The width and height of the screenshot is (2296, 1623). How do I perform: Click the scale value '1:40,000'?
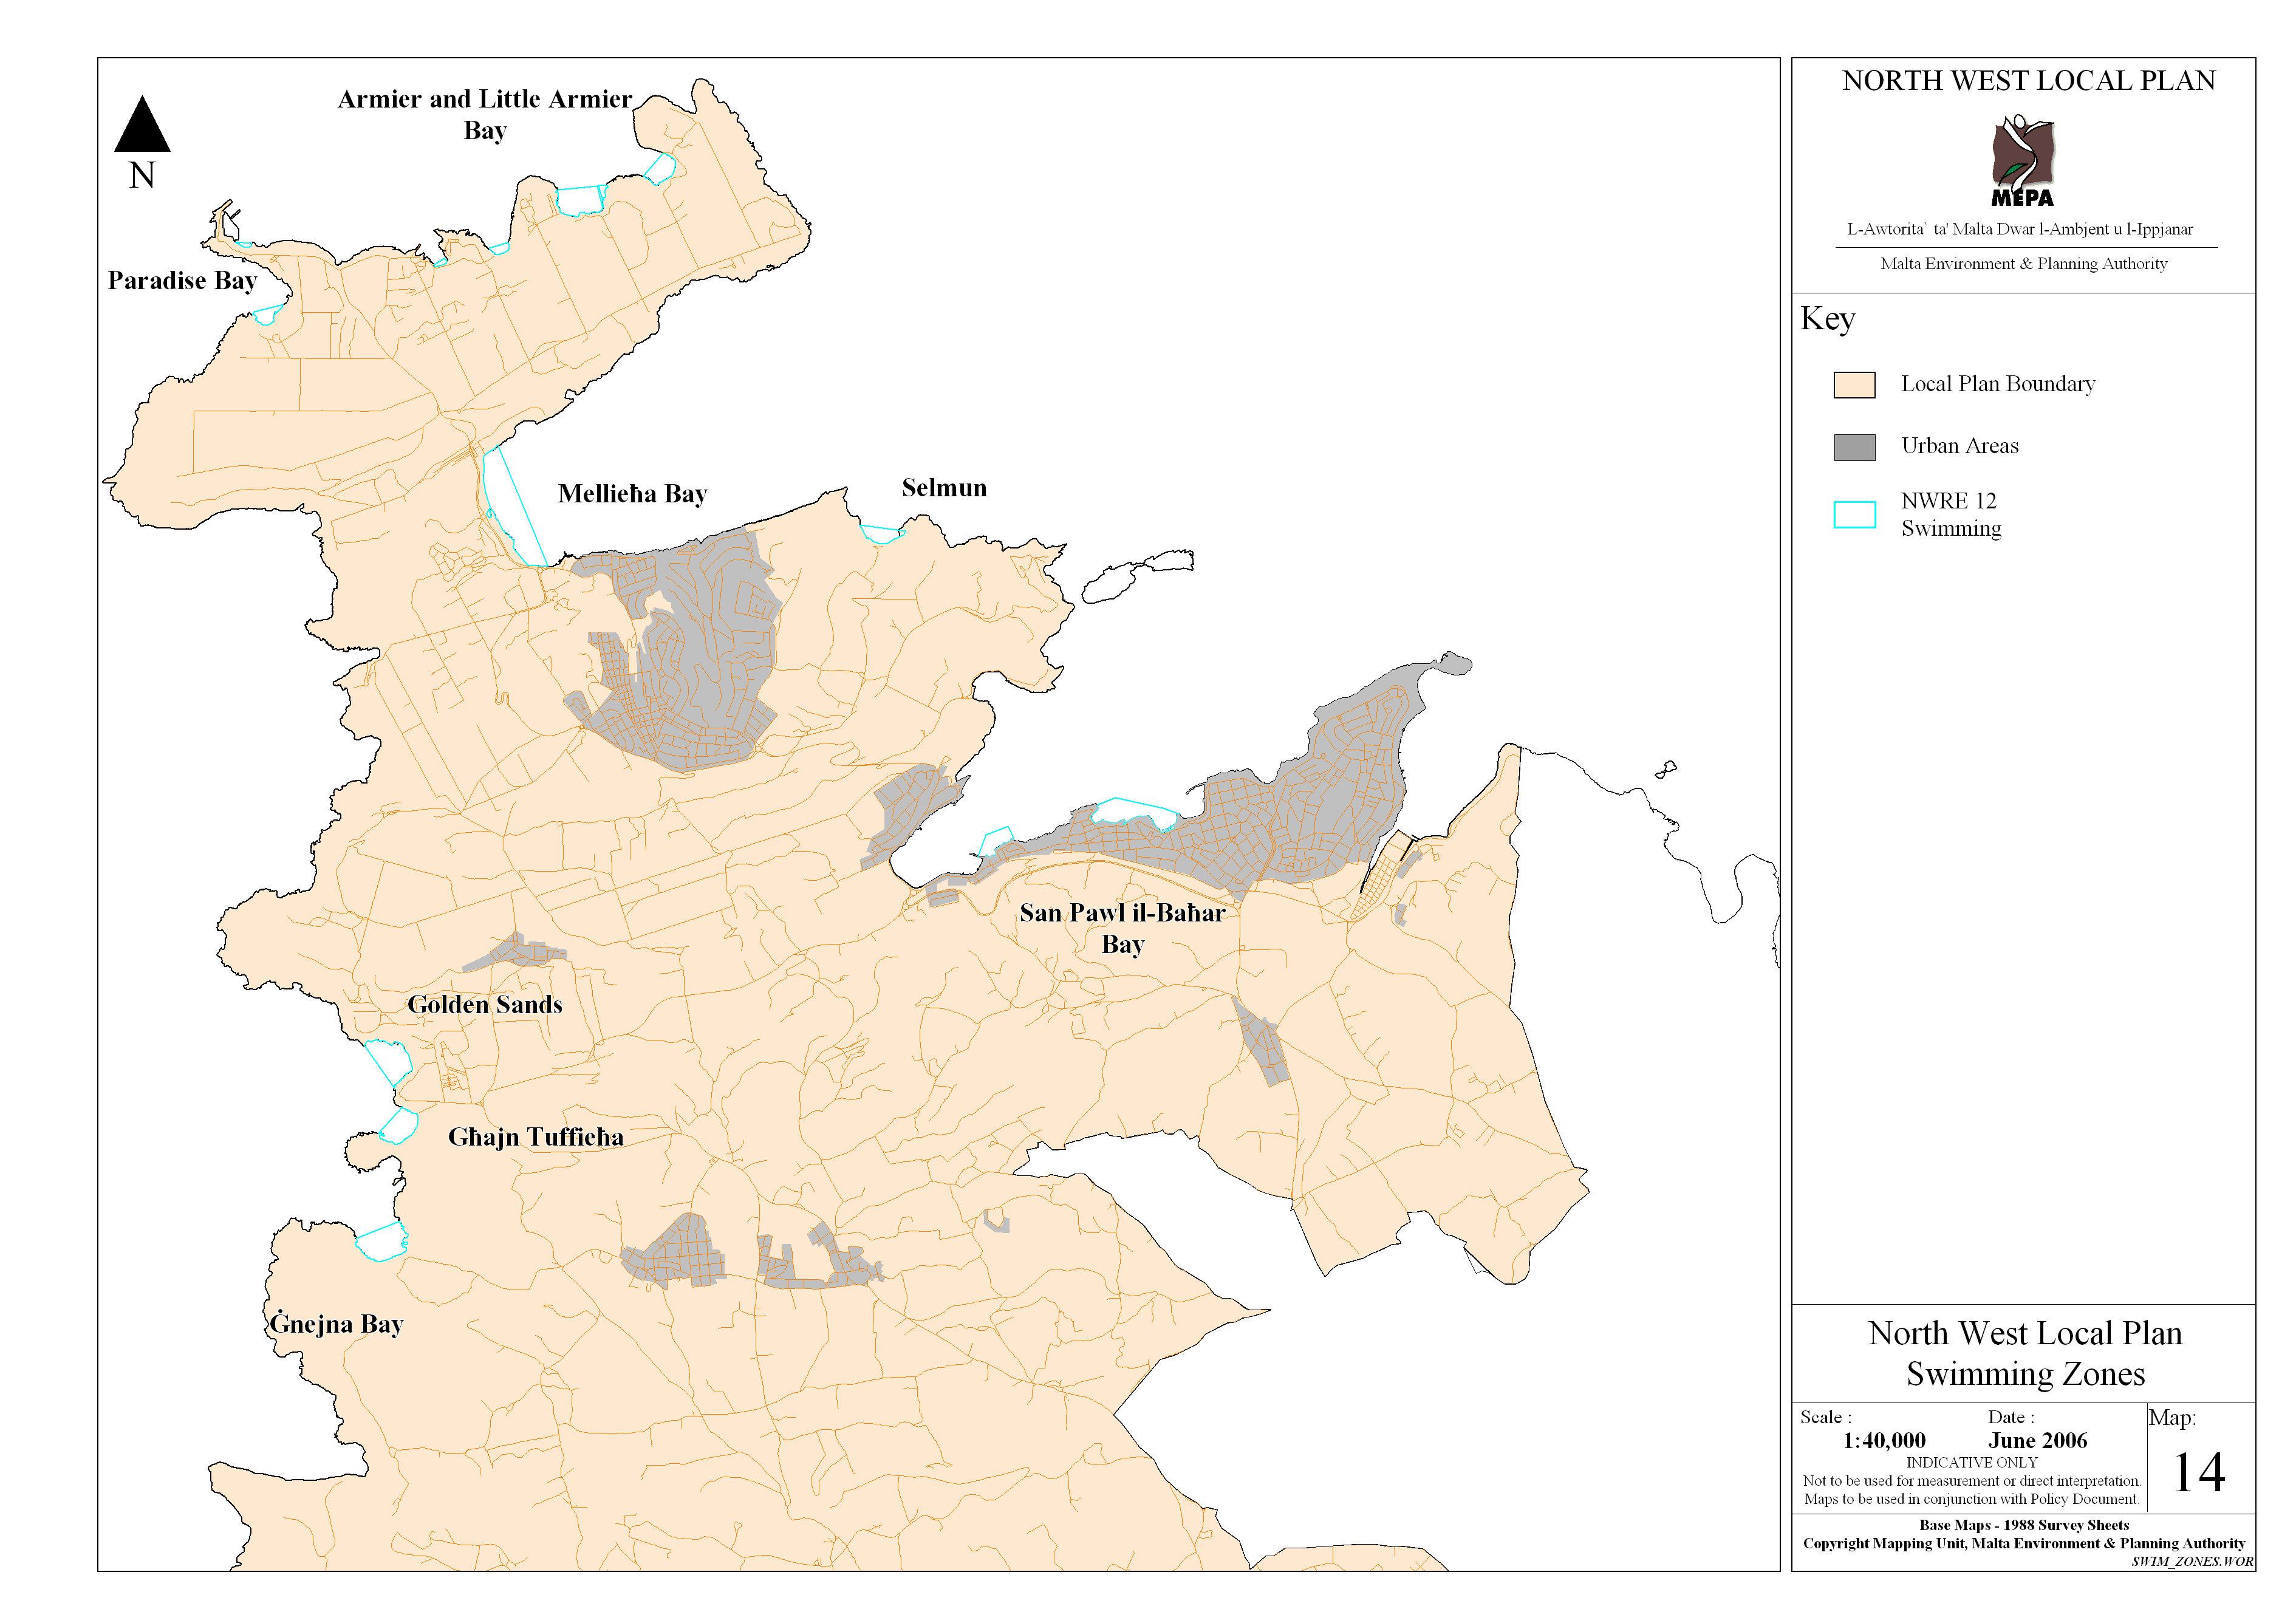tap(1883, 1441)
